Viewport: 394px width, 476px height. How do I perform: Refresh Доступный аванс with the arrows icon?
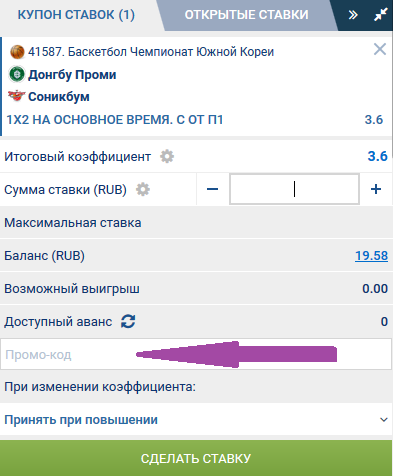128,322
